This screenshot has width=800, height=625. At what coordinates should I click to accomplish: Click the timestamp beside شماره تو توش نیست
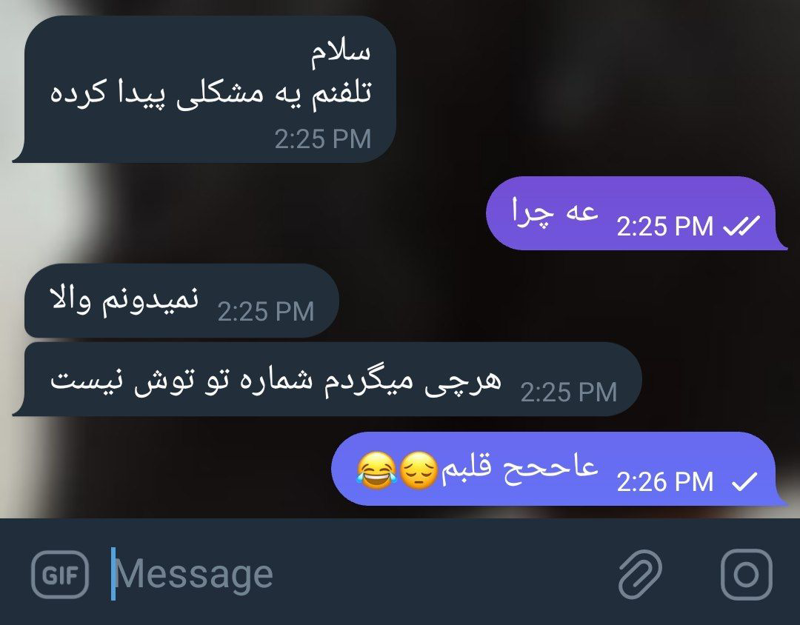(x=568, y=392)
